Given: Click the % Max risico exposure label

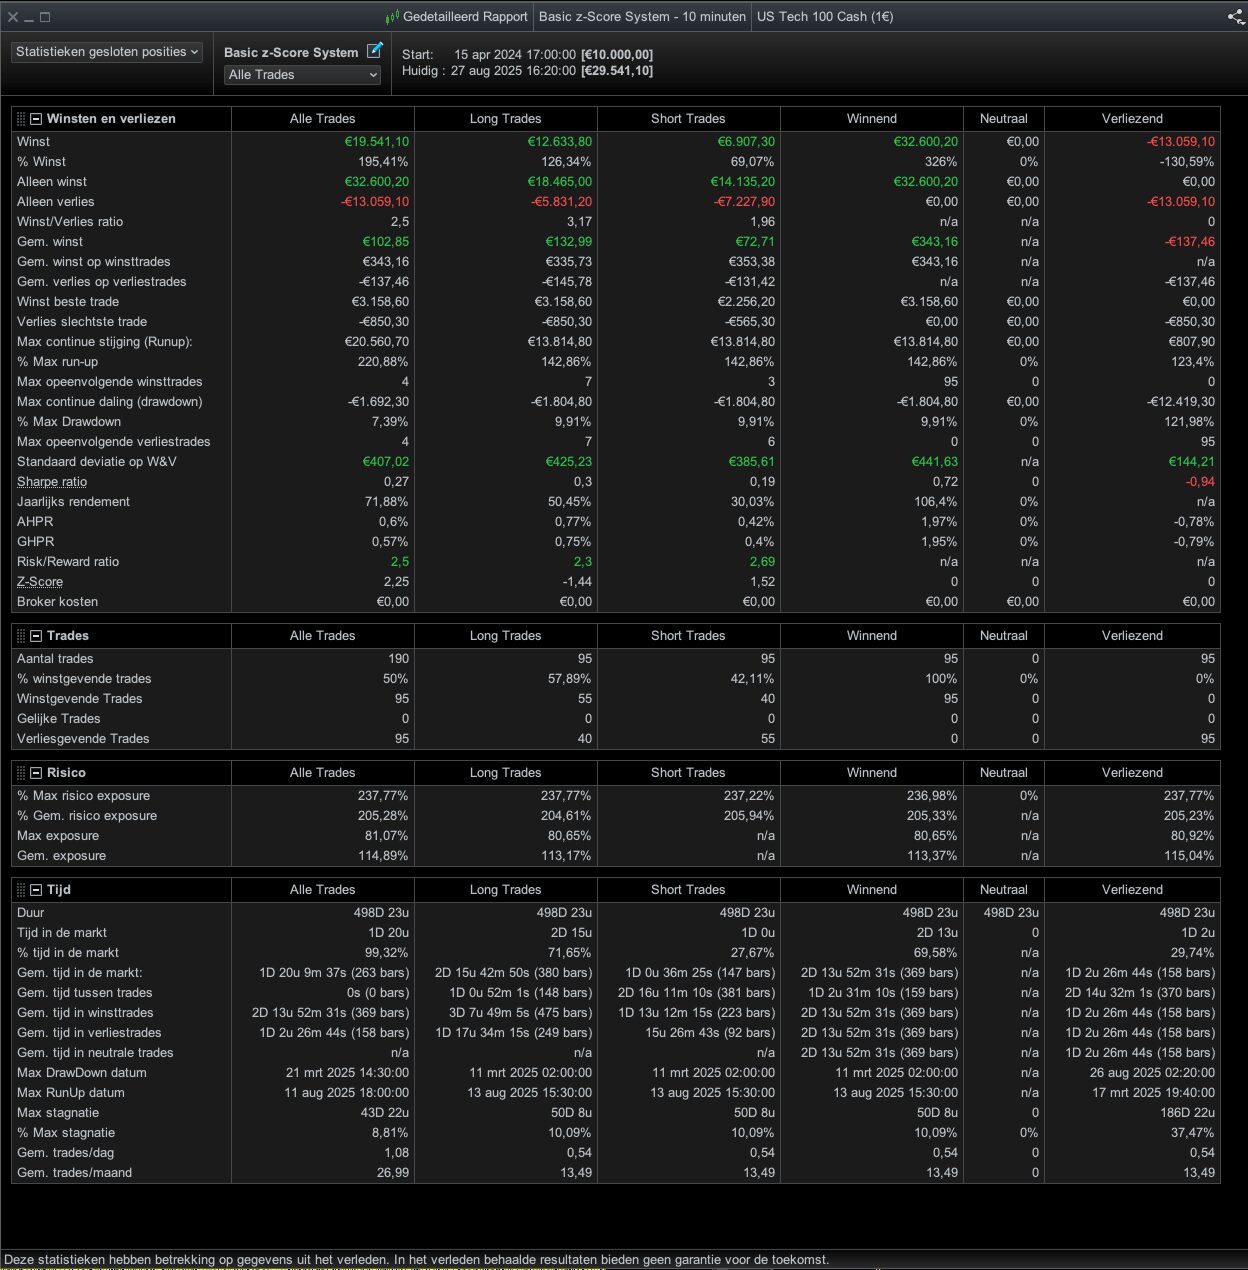Looking at the screenshot, I should (x=83, y=796).
